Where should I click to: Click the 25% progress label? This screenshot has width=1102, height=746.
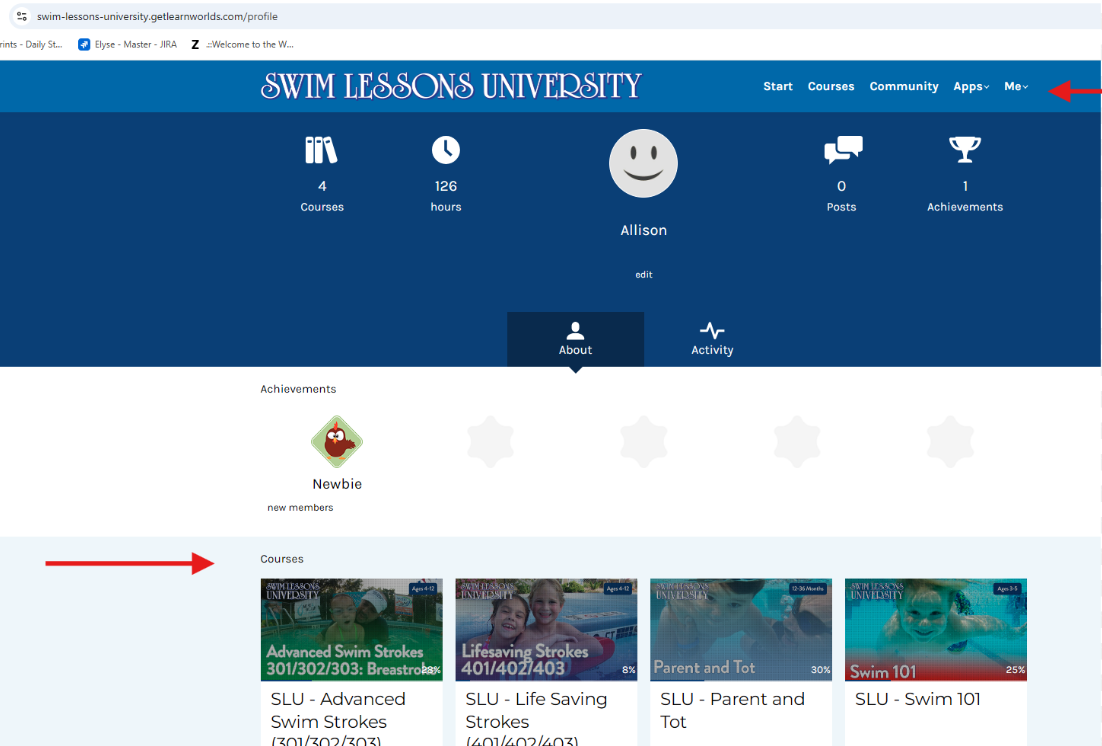(1015, 670)
